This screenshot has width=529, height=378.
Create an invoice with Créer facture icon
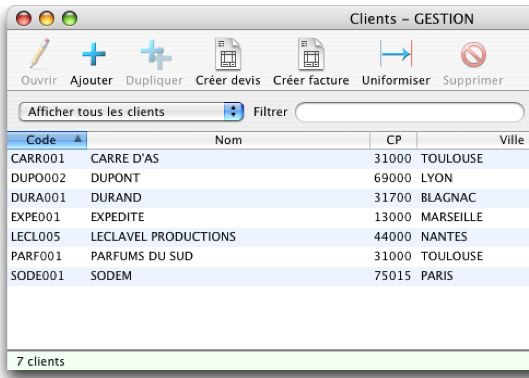[311, 54]
